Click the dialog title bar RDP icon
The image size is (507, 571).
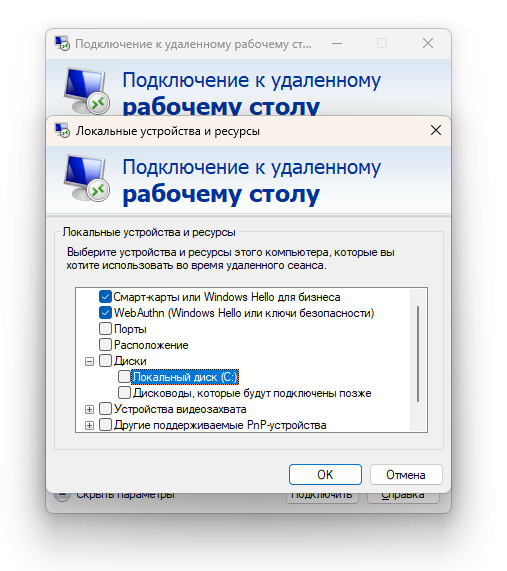[62, 130]
